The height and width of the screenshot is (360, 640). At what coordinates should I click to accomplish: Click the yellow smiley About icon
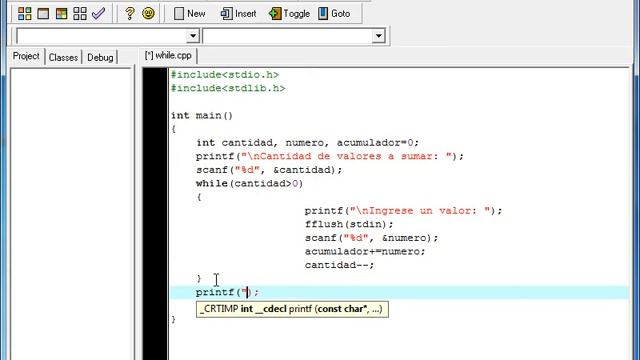(x=148, y=13)
